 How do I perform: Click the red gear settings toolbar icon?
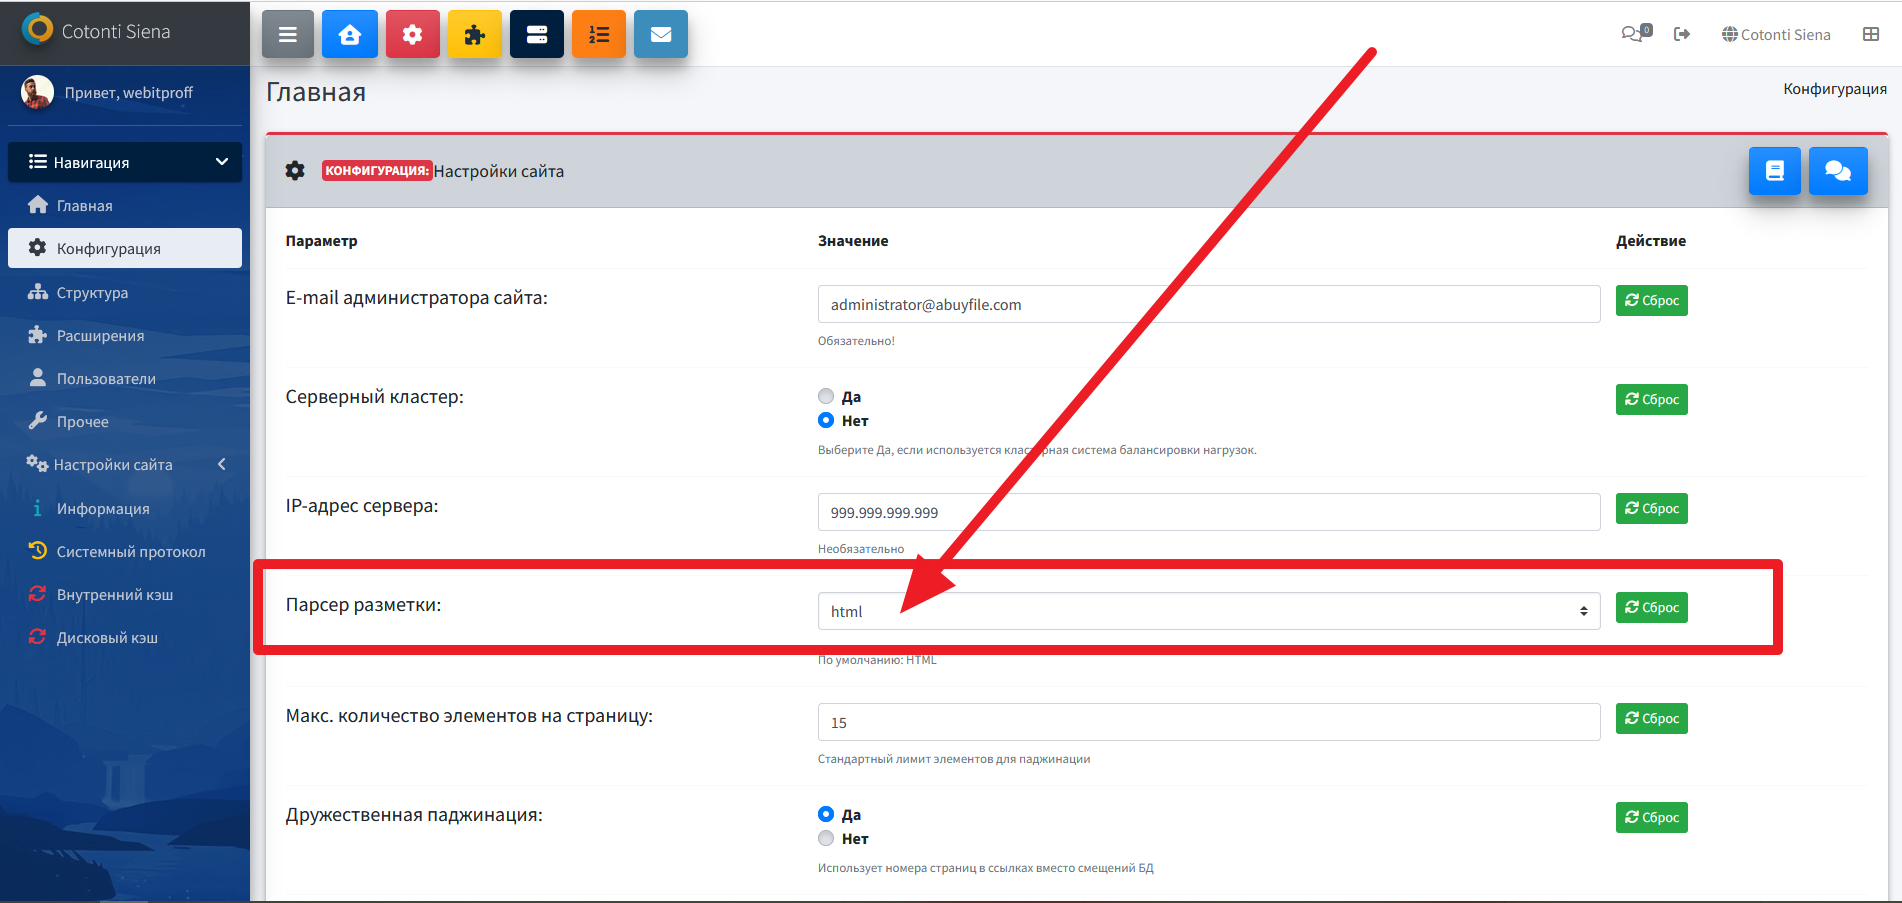[x=412, y=35]
